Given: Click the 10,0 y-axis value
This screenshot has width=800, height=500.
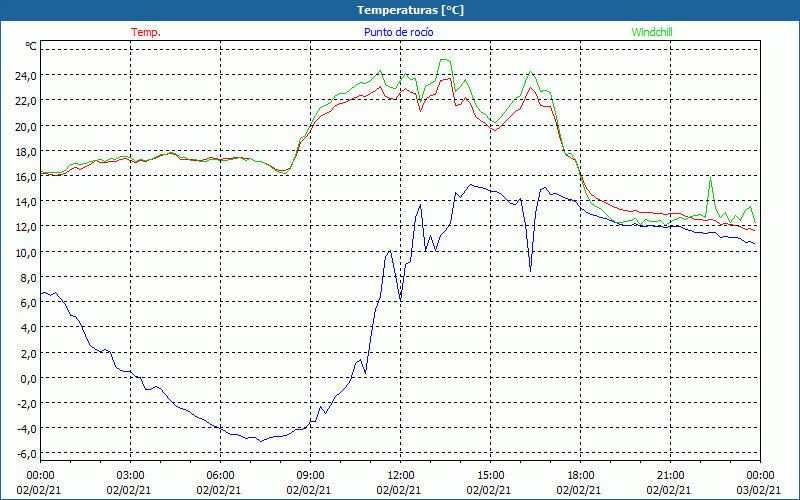Looking at the screenshot, I should [x=26, y=253].
